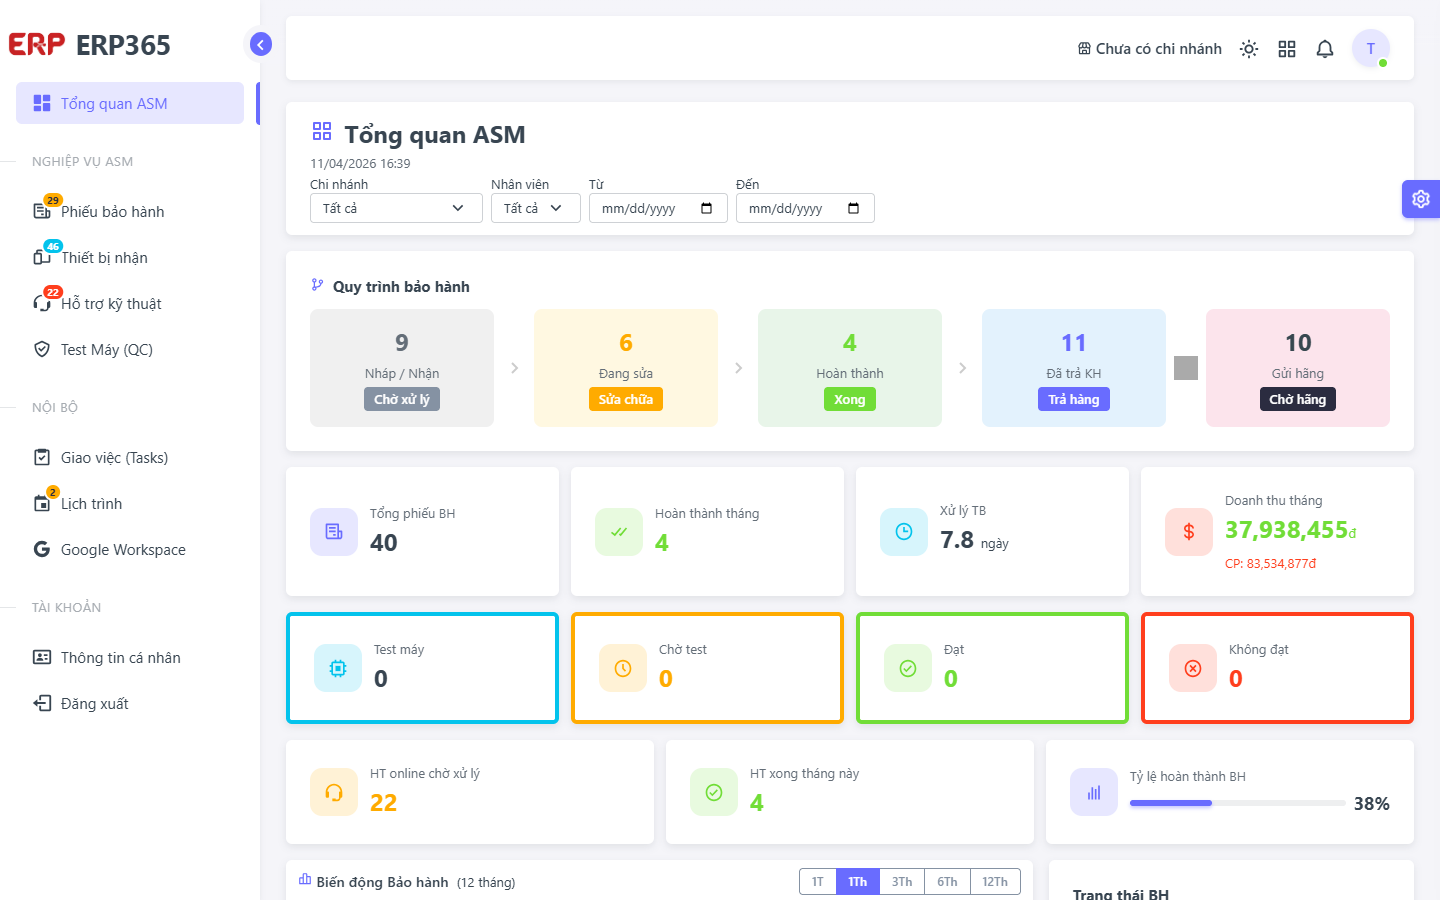Click chevron after Hoàn thành stage
The height and width of the screenshot is (900, 1440).
click(962, 368)
